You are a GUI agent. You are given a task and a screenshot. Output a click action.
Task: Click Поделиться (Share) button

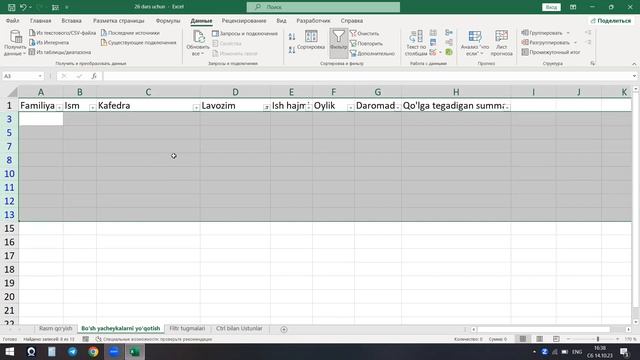[611, 20]
